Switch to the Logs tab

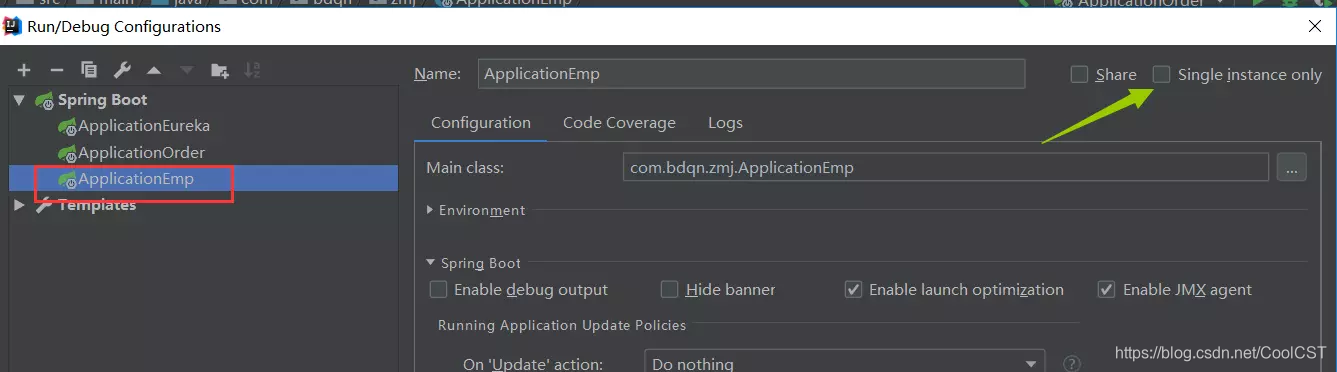[x=725, y=123]
